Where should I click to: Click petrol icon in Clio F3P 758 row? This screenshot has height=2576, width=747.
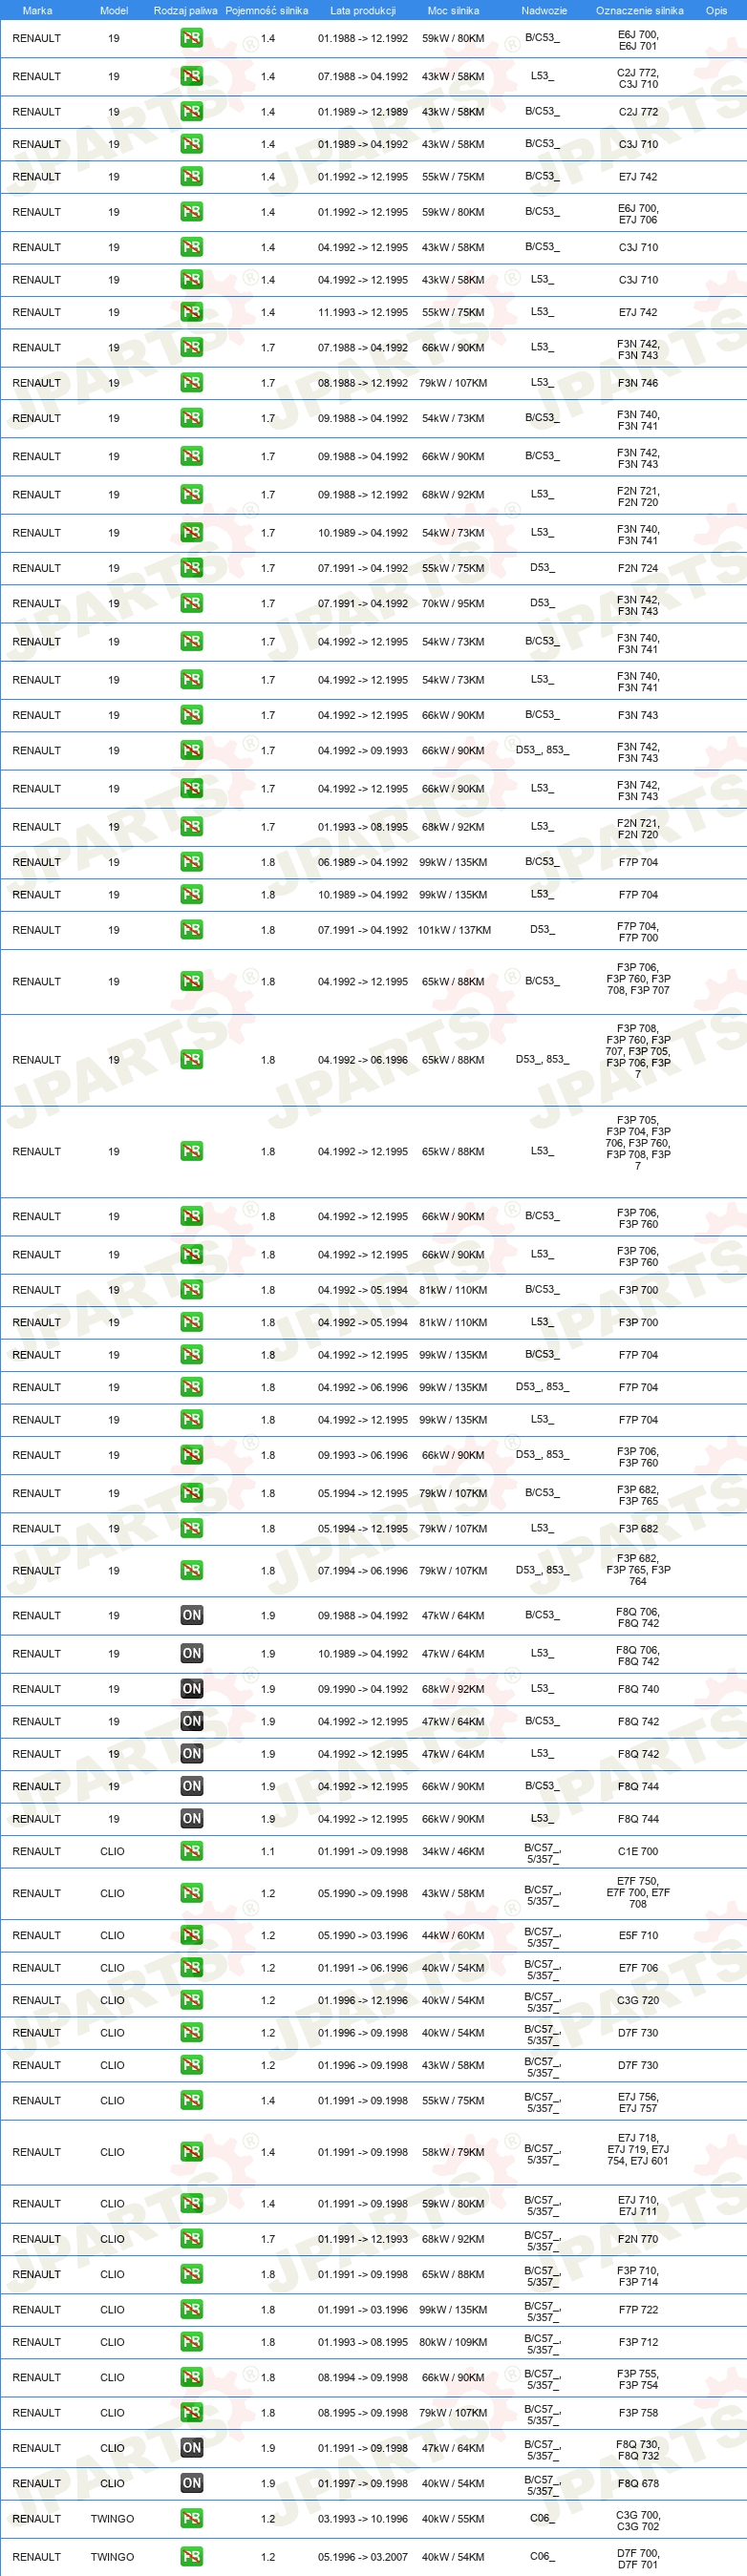(191, 2413)
